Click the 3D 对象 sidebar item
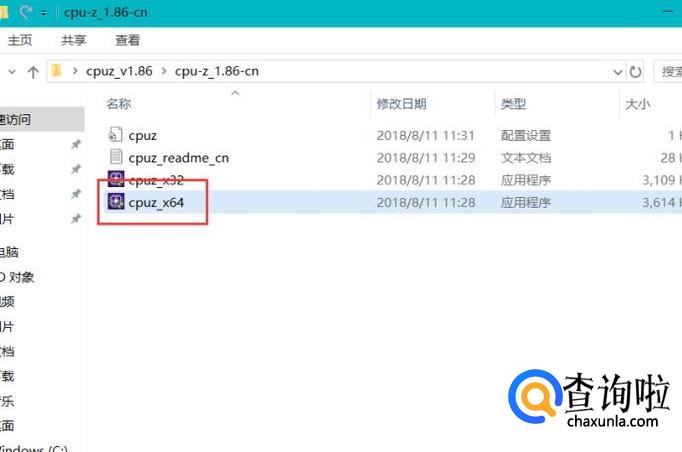 pos(17,277)
